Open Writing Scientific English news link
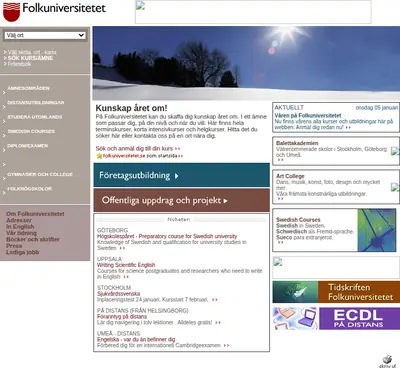Viewport: 400px width, 368px height. point(126,265)
